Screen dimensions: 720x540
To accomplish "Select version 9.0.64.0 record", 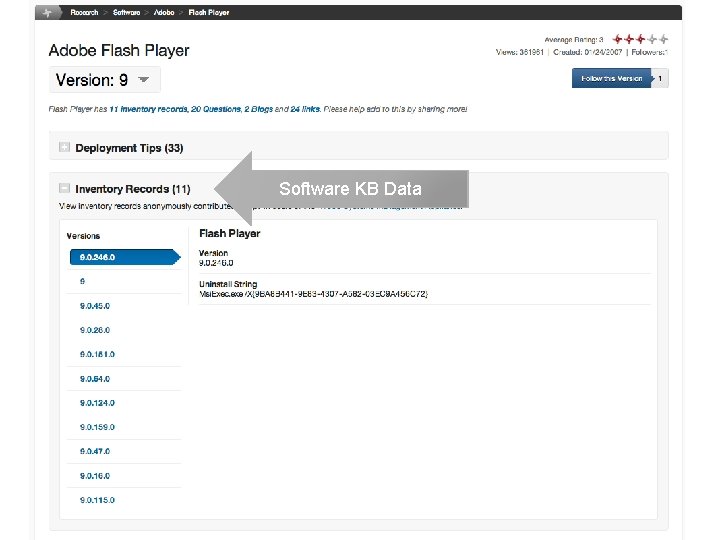I will click(95, 379).
